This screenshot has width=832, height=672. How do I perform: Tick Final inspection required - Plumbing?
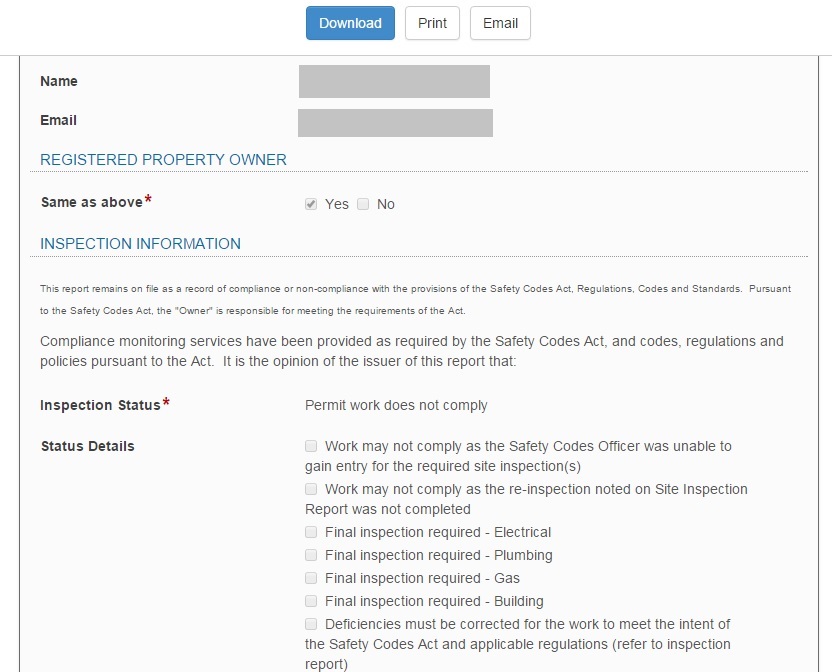[x=312, y=555]
